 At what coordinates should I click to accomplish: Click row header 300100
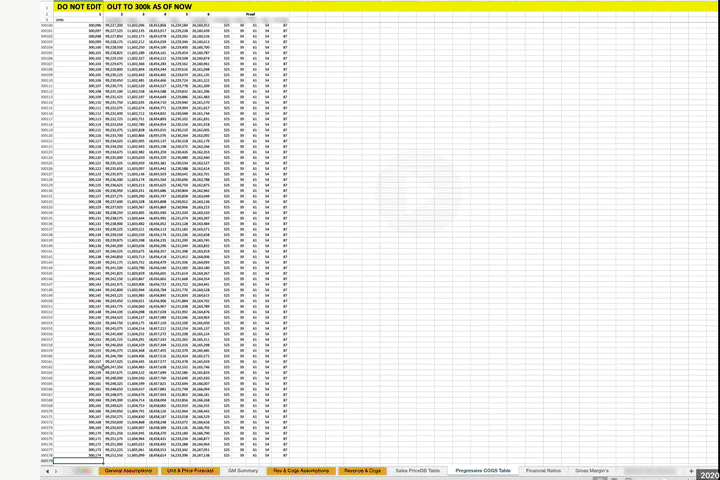(47, 24)
